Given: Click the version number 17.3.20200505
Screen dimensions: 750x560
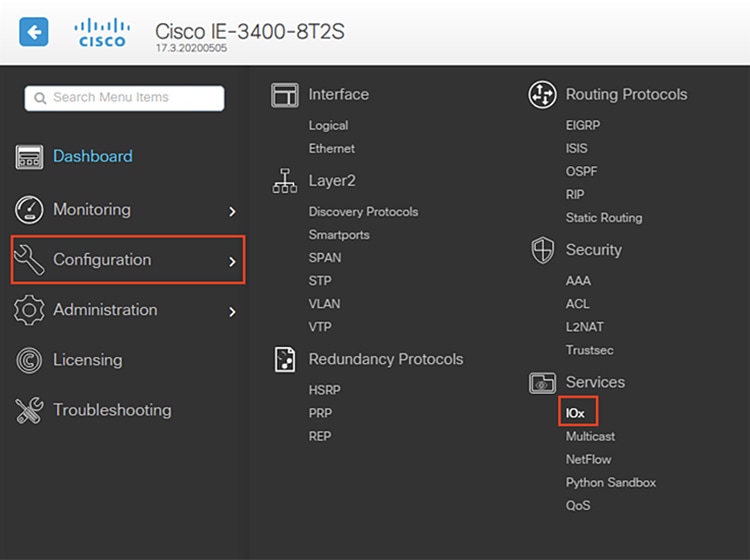Looking at the screenshot, I should 191,48.
